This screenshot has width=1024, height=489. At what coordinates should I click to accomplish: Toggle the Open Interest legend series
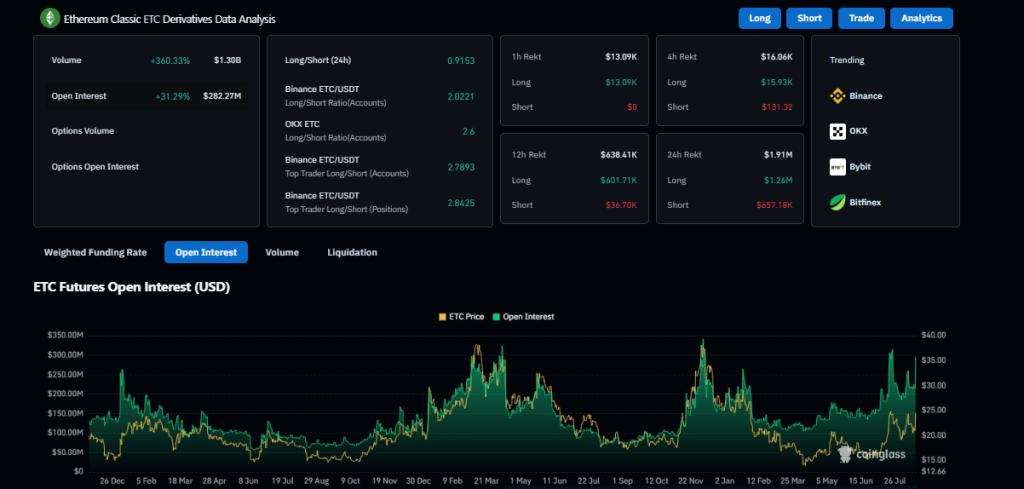pyautogui.click(x=524, y=317)
